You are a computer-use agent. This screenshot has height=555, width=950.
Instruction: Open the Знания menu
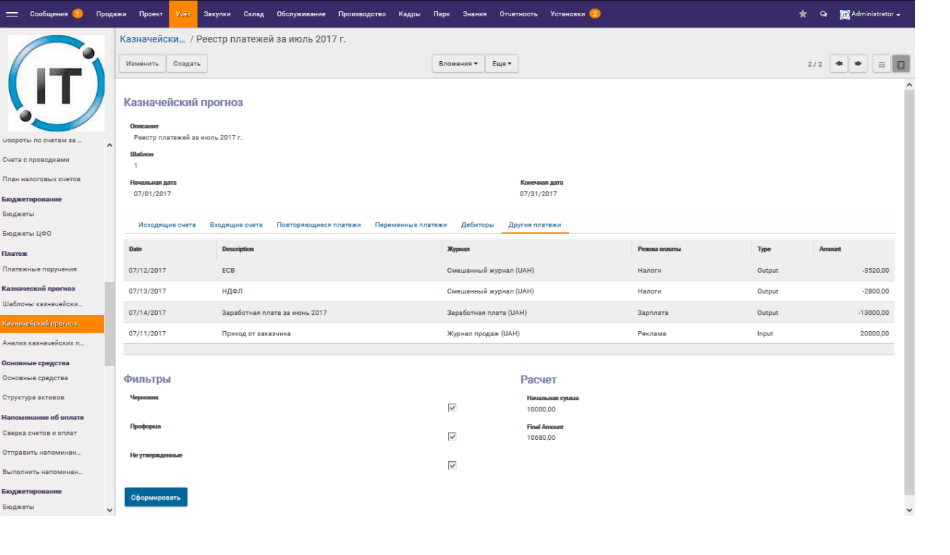pyautogui.click(x=474, y=14)
